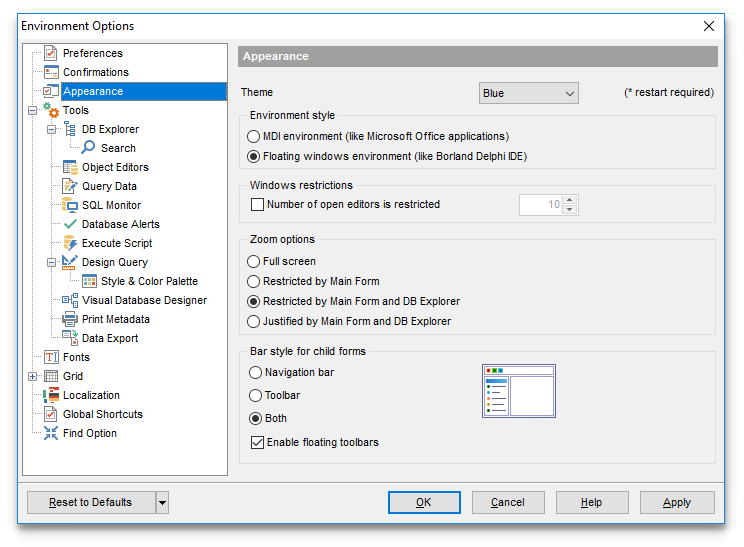Click the OK button
This screenshot has width=744, height=547.
coord(424,503)
